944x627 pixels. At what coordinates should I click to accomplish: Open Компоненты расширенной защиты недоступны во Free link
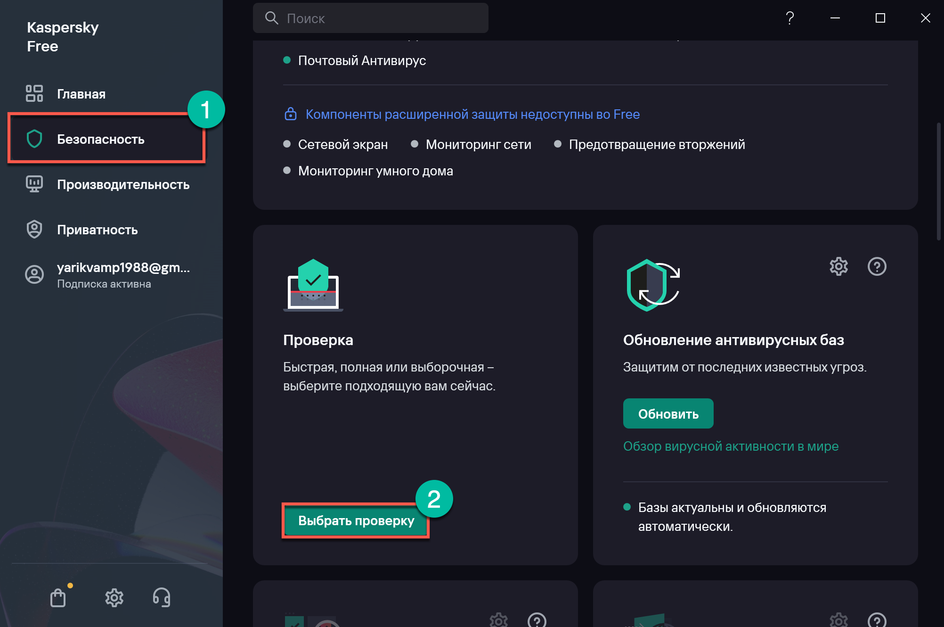click(x=473, y=114)
